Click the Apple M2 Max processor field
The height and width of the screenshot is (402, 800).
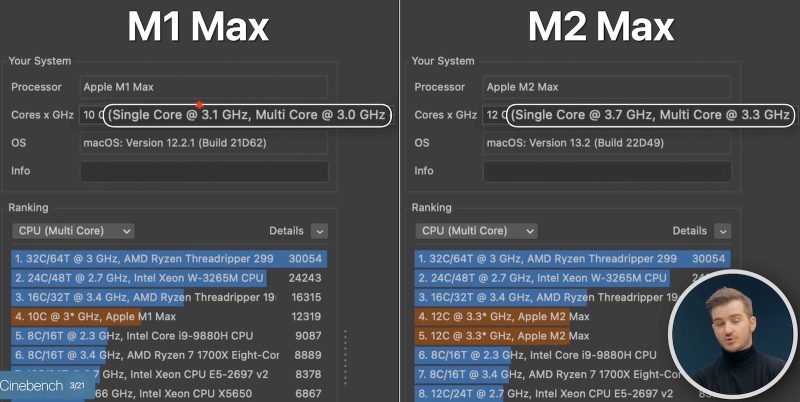607,87
